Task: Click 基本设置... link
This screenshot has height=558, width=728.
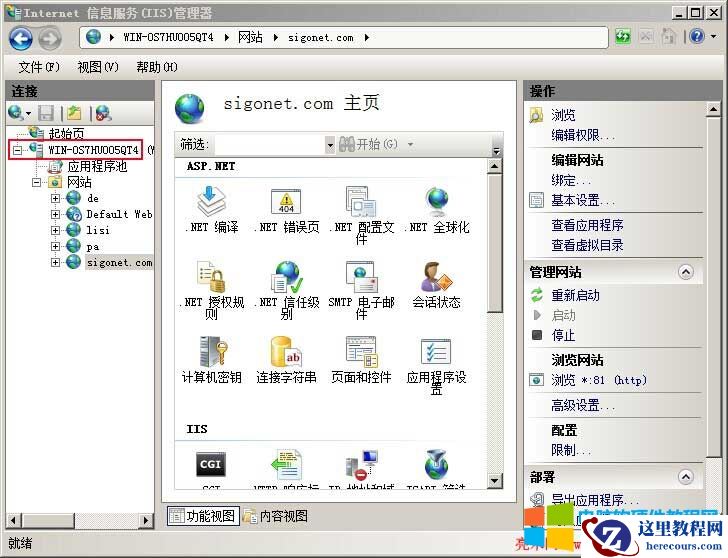Action: point(583,201)
